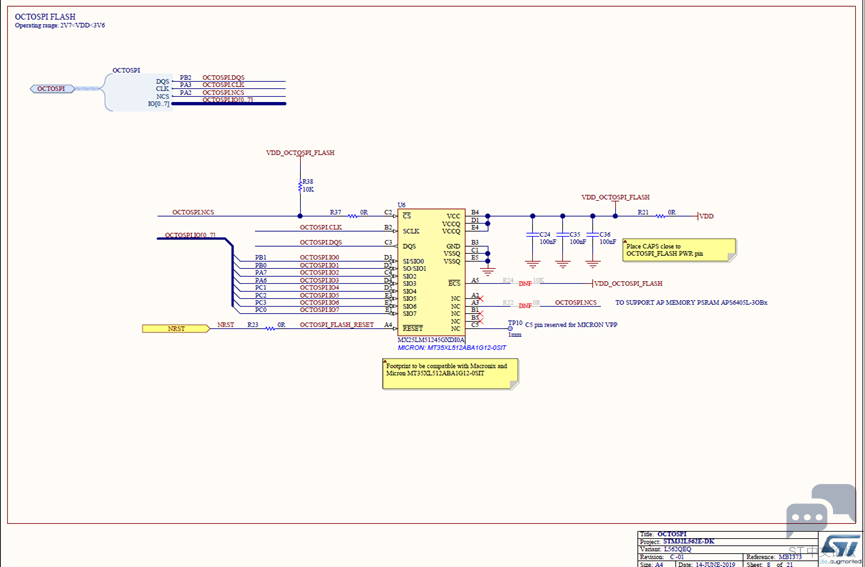Screen dimensions: 865x567
Task: Select the MX25LM51245GXDI0A part number text
Action: [x=431, y=340]
